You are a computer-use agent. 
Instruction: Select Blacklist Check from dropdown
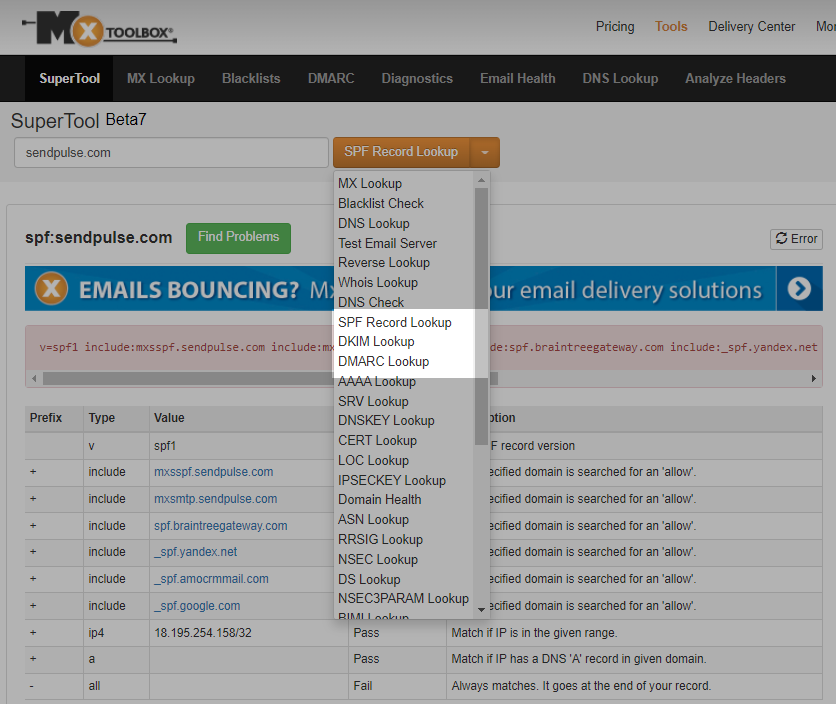(x=381, y=203)
